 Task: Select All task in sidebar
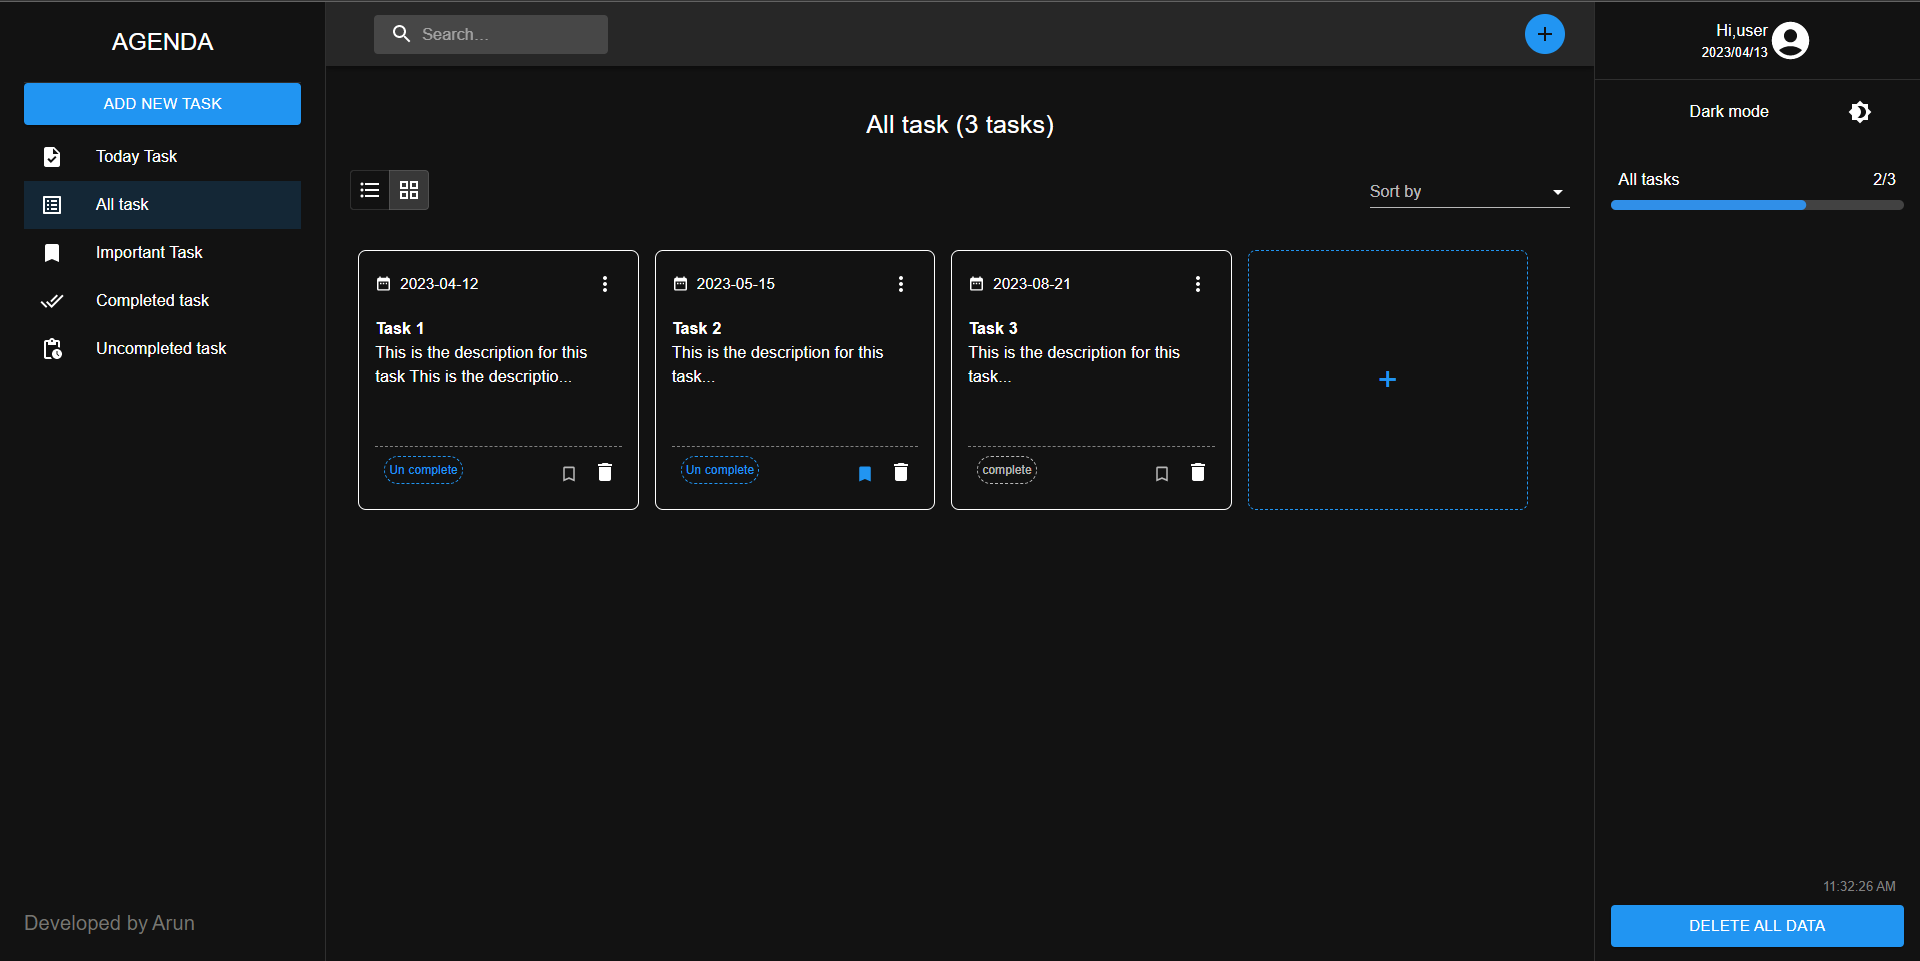[162, 205]
